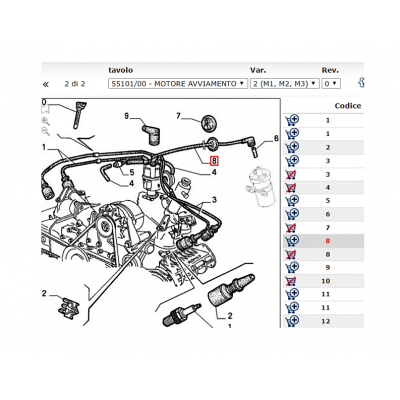Image resolution: width=400 pixels, height=400 pixels.
Task: Click the code 7 cell
Action: click(x=328, y=228)
